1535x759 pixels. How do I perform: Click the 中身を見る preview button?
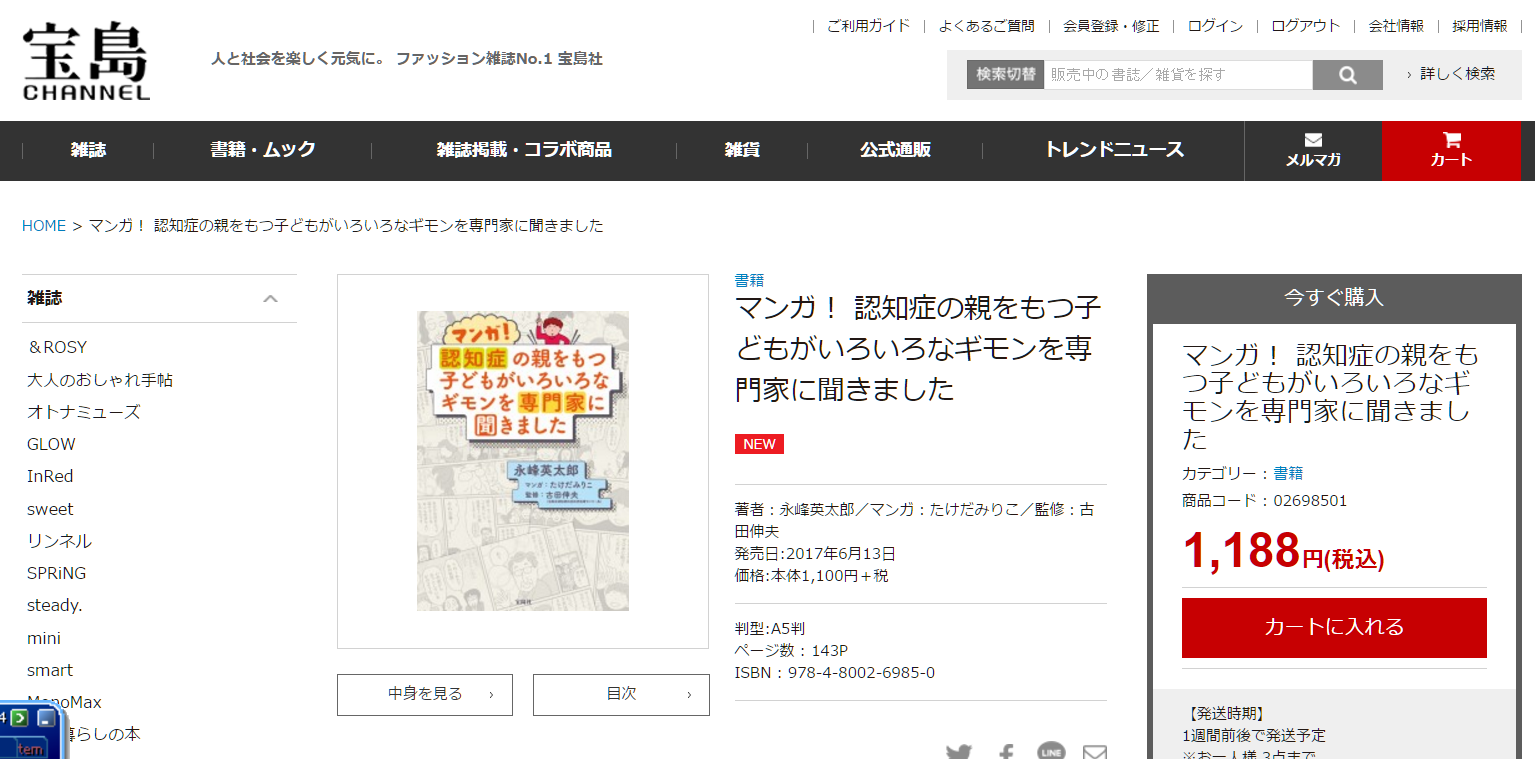[x=425, y=694]
